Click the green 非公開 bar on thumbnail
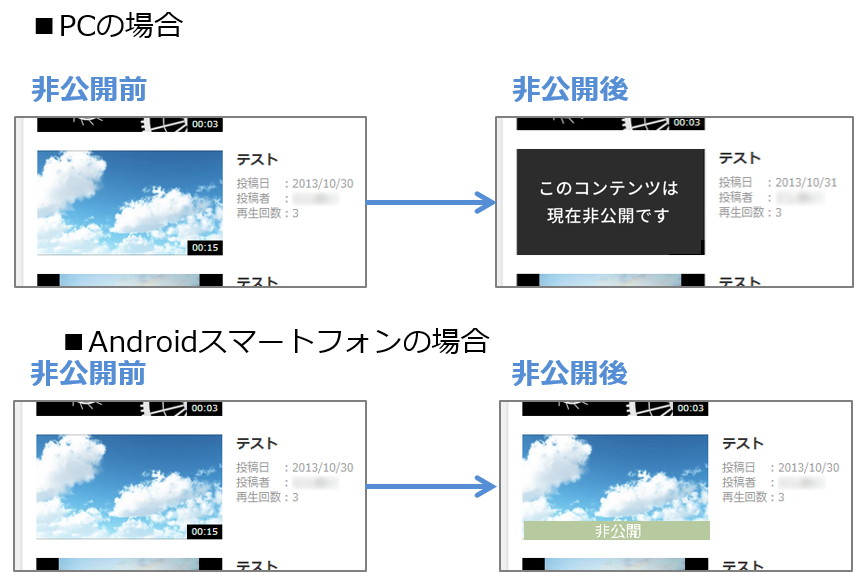This screenshot has height=572, width=854. pyautogui.click(x=616, y=531)
